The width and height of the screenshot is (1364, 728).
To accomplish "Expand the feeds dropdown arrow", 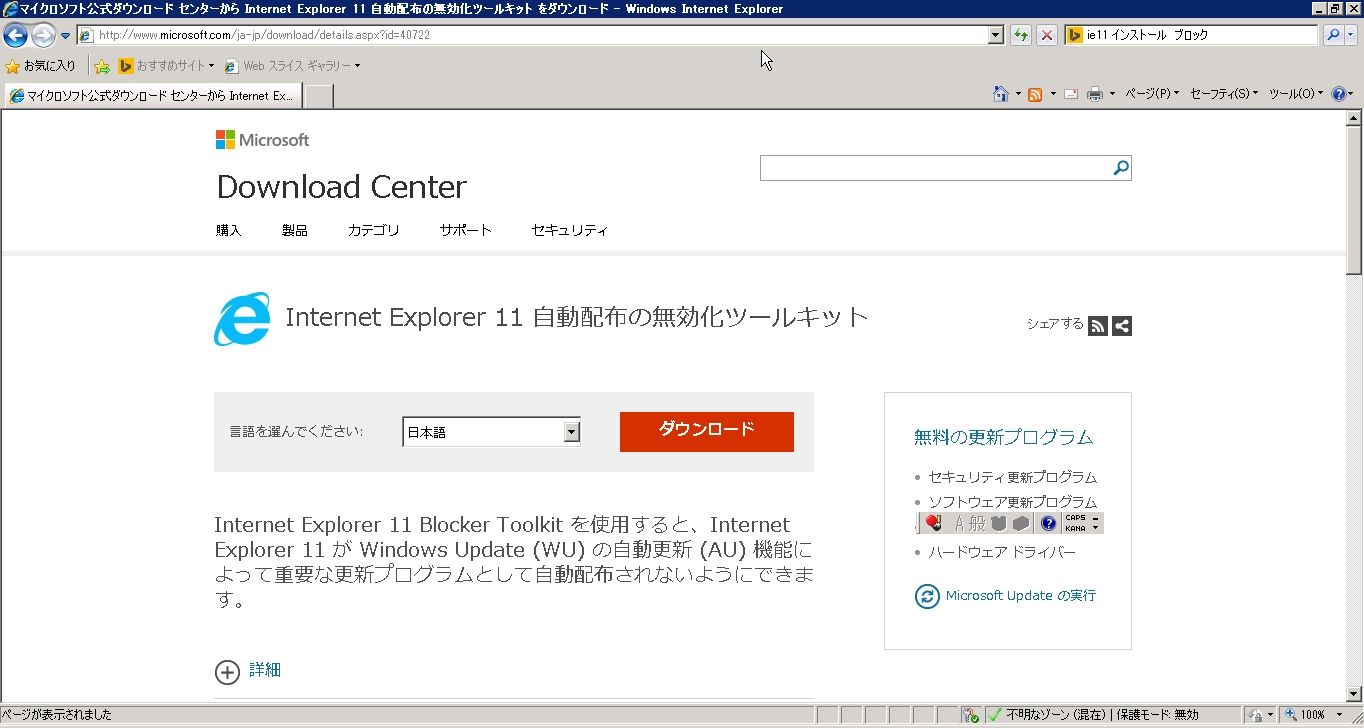I will tap(1053, 94).
